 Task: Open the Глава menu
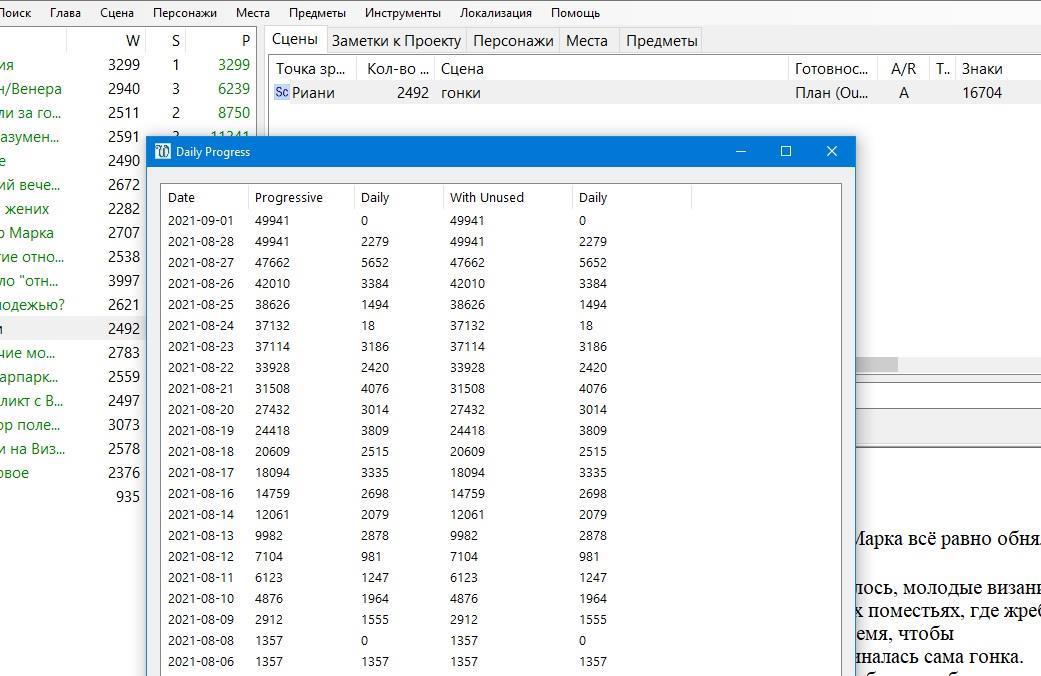click(65, 13)
